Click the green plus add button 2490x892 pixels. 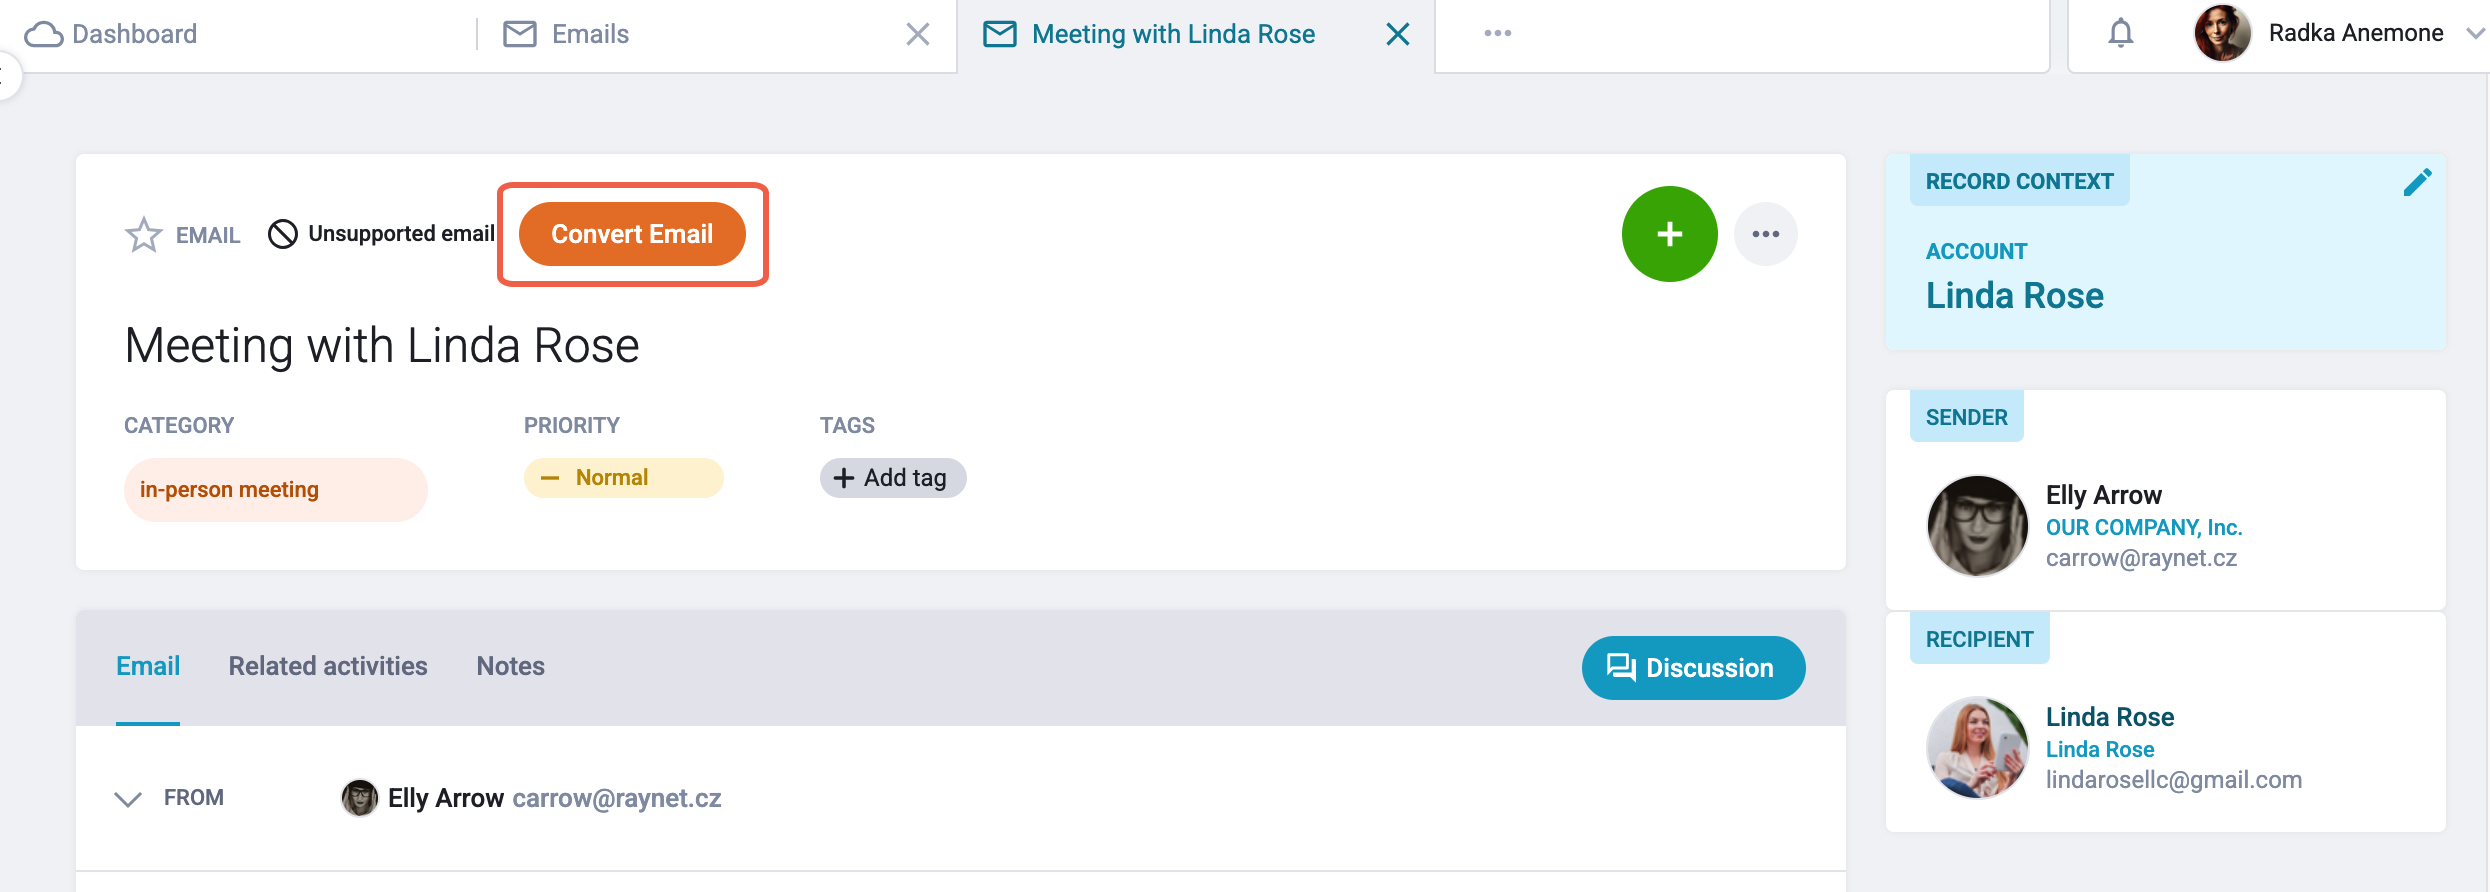(1669, 234)
